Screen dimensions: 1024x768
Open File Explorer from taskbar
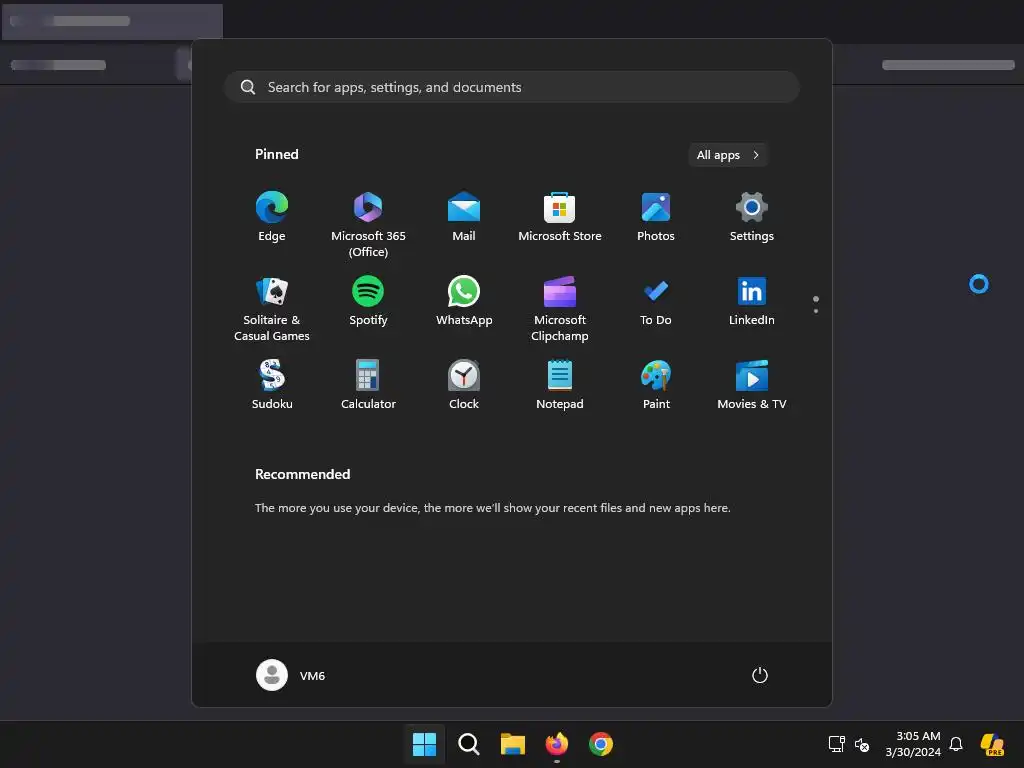[x=513, y=744]
